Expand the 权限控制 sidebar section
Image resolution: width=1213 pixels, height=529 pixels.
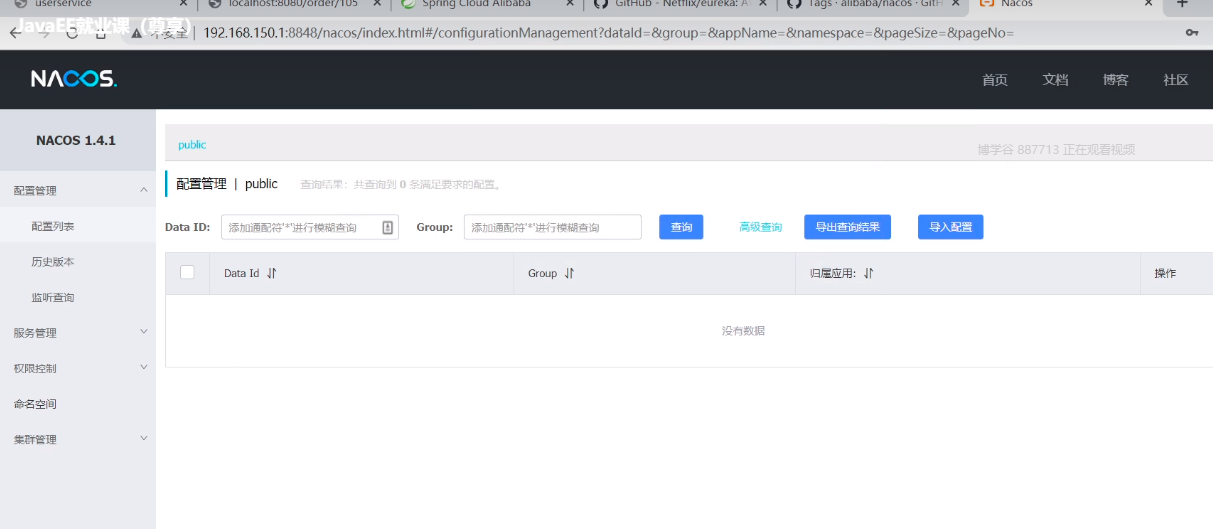click(x=143, y=368)
